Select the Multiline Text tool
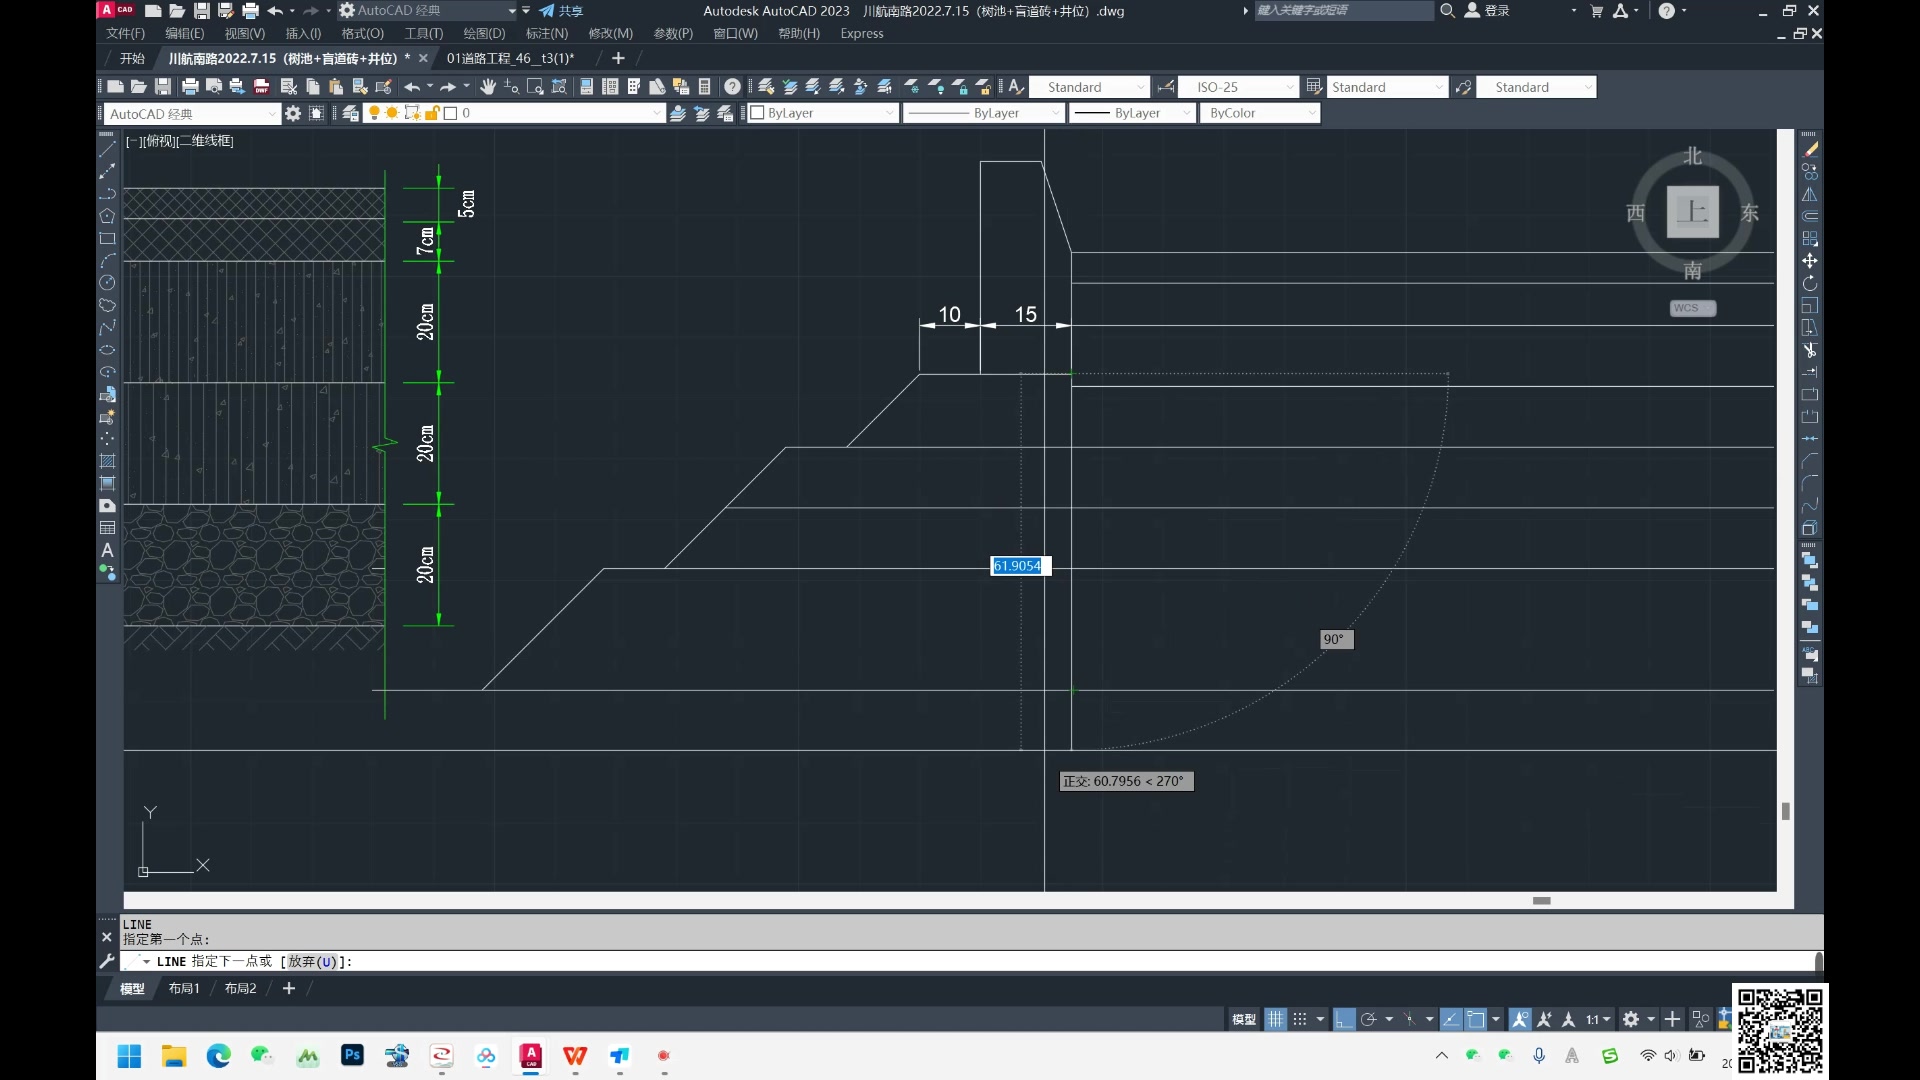Image resolution: width=1920 pixels, height=1080 pixels. [107, 550]
